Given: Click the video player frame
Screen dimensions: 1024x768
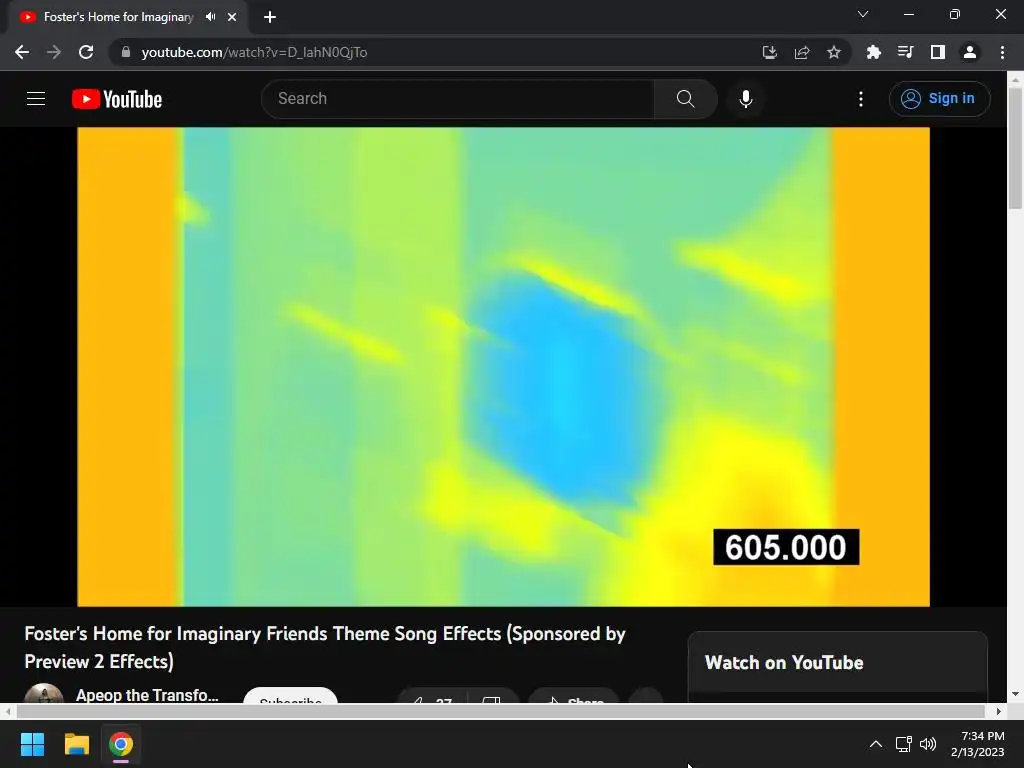Looking at the screenshot, I should pos(504,366).
